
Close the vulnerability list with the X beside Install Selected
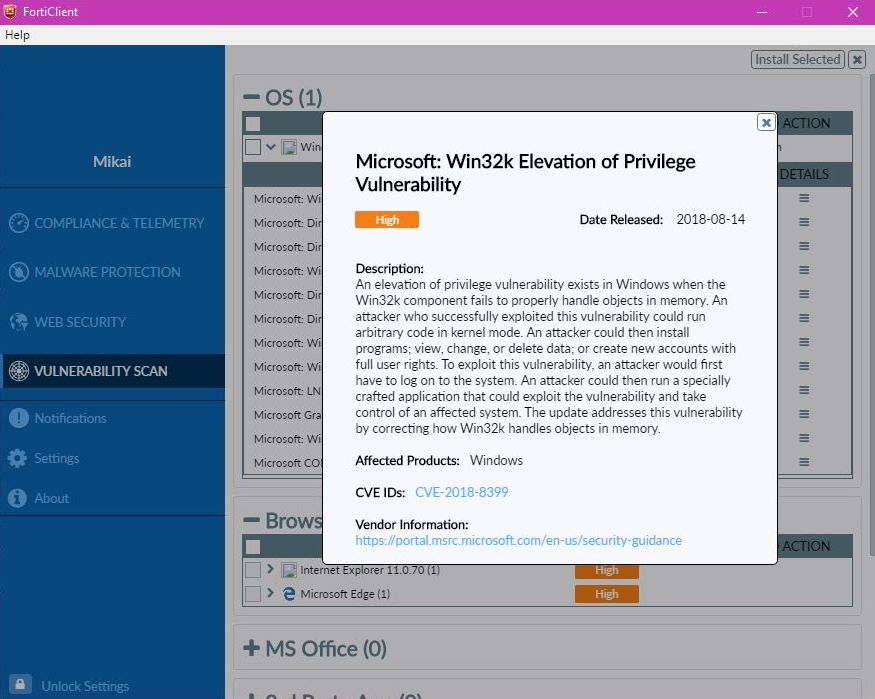tap(857, 59)
